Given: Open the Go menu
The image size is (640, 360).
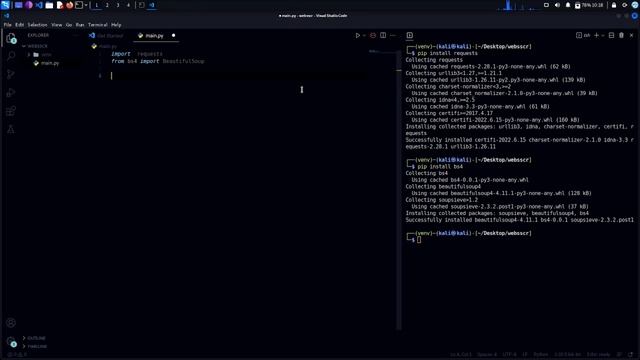Looking at the screenshot, I should pyautogui.click(x=69, y=25).
